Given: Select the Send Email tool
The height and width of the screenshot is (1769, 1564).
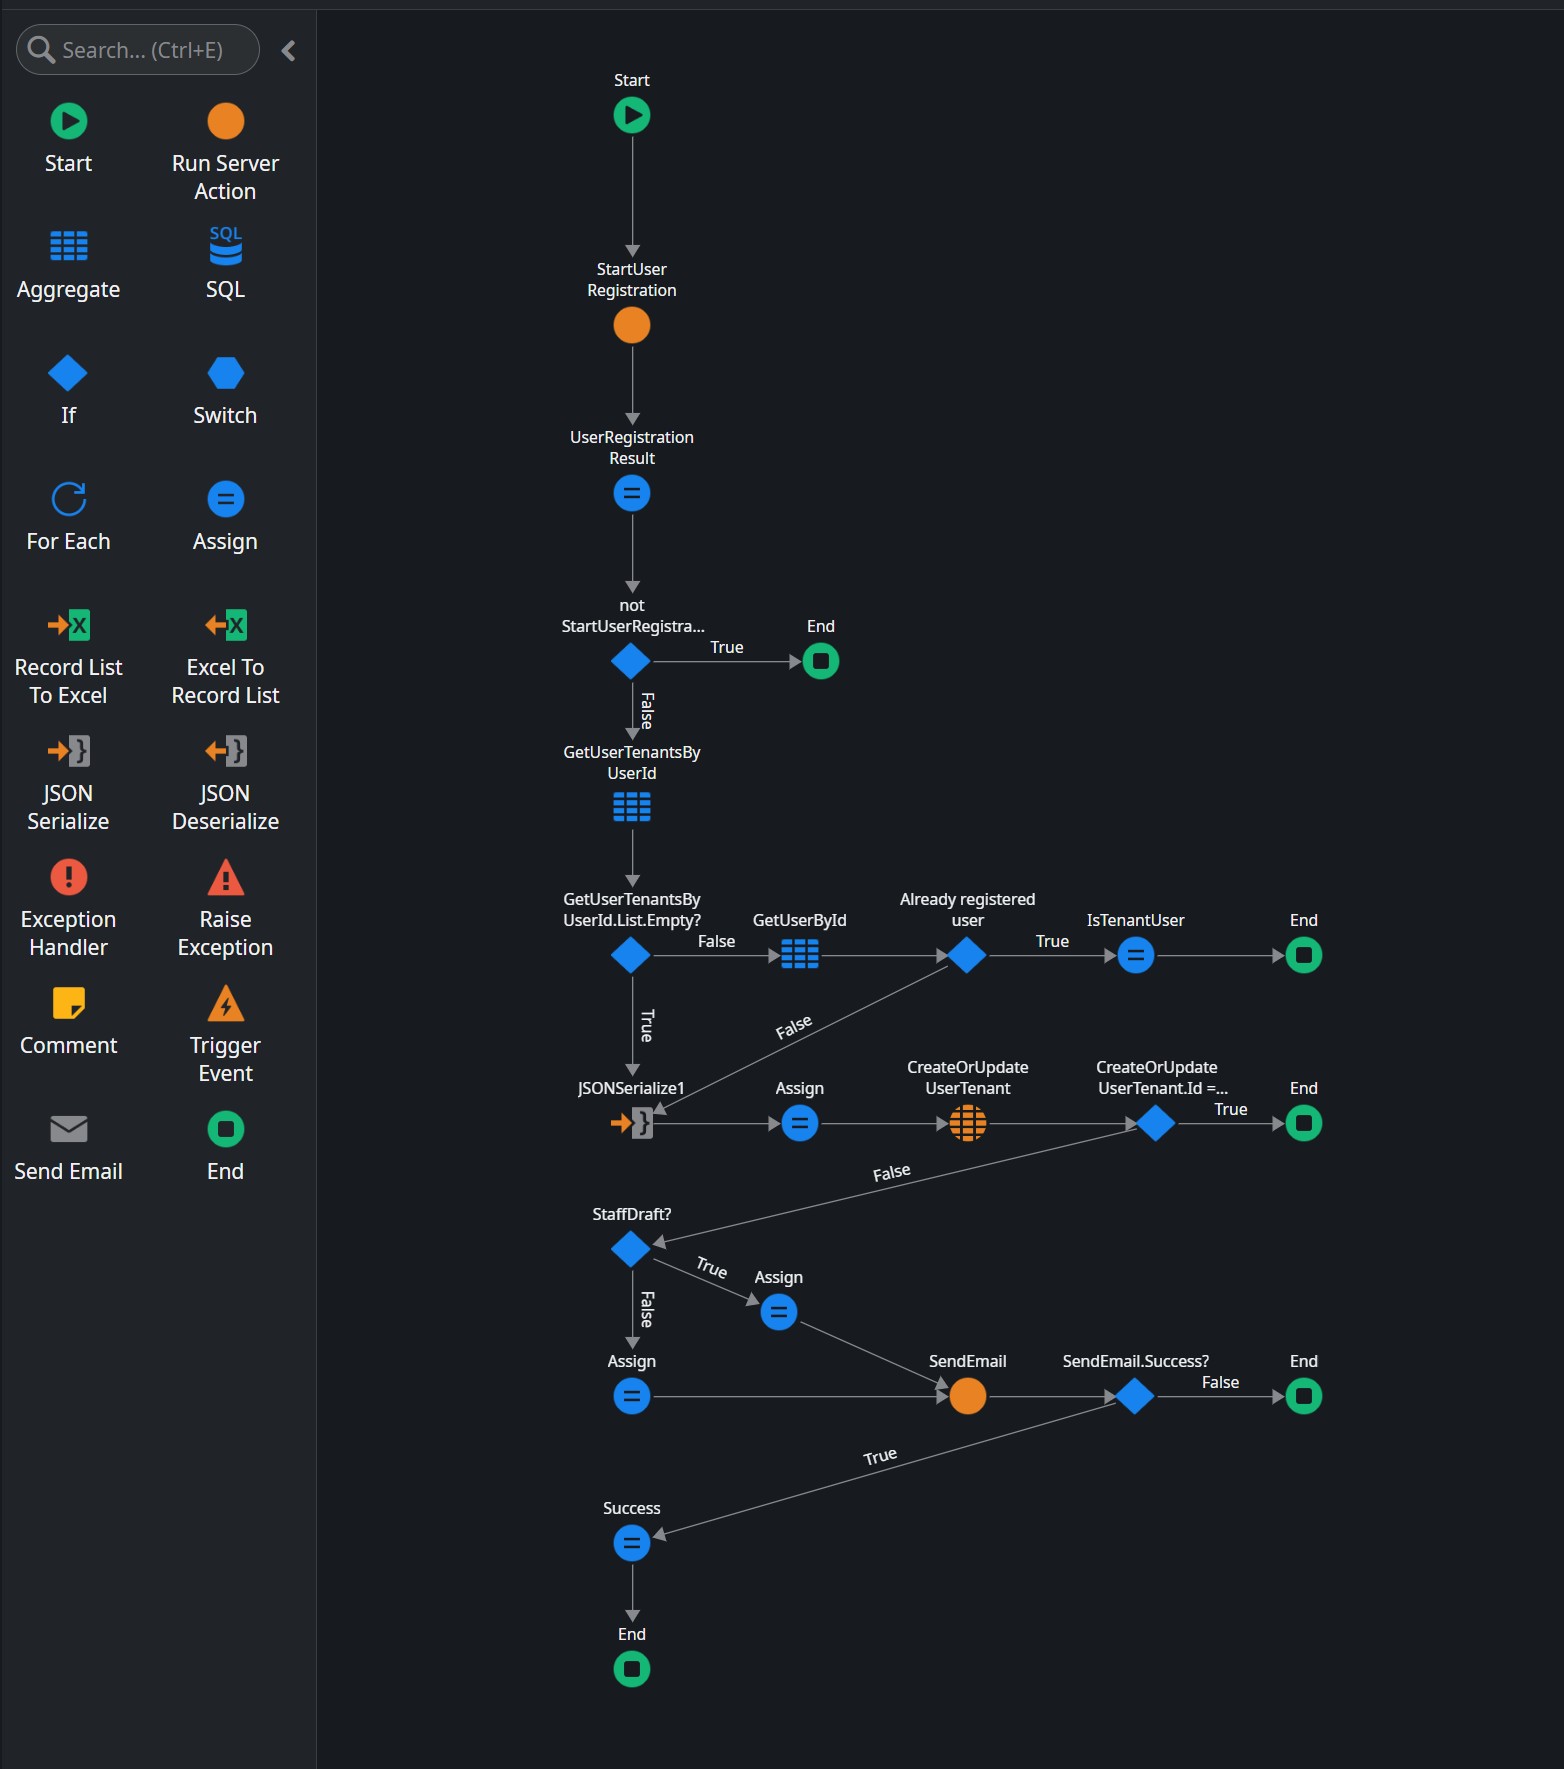Looking at the screenshot, I should tap(68, 1147).
